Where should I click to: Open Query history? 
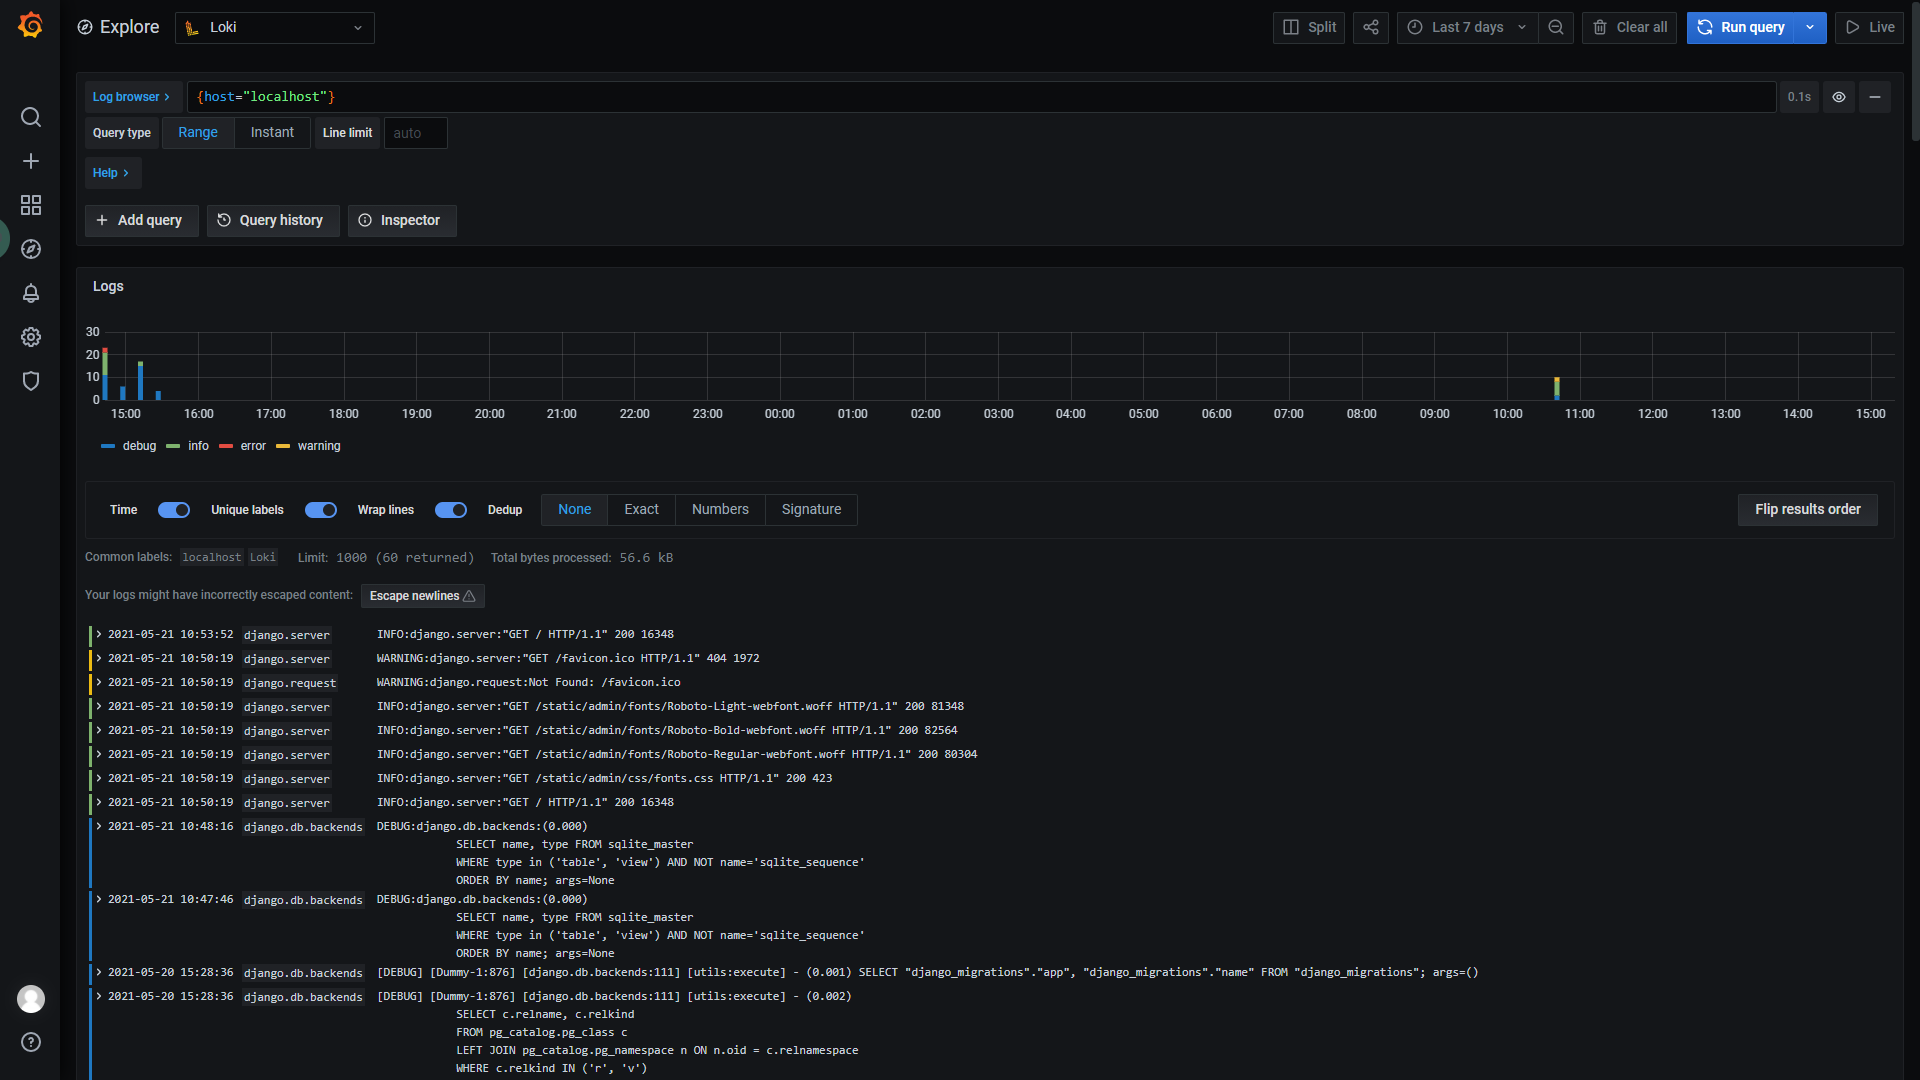pos(273,221)
